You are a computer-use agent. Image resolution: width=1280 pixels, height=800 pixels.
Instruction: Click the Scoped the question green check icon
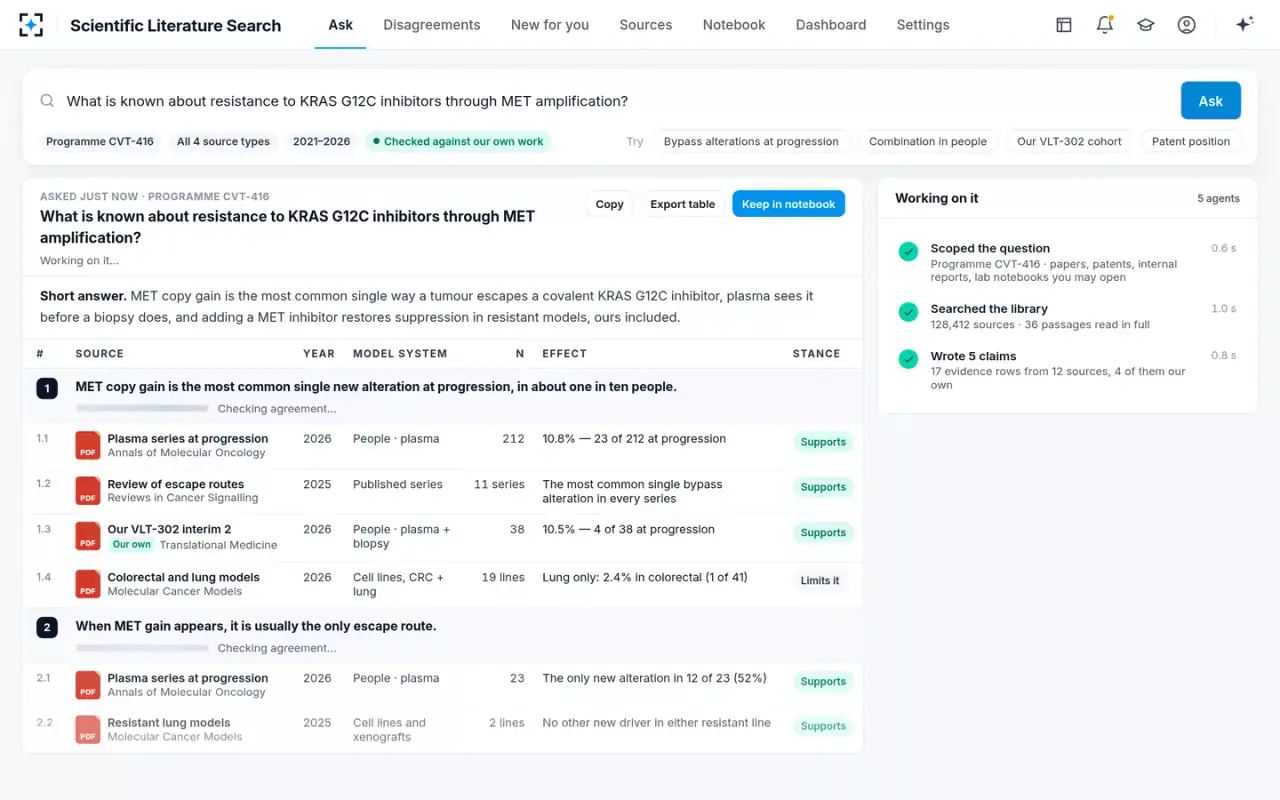tap(908, 252)
